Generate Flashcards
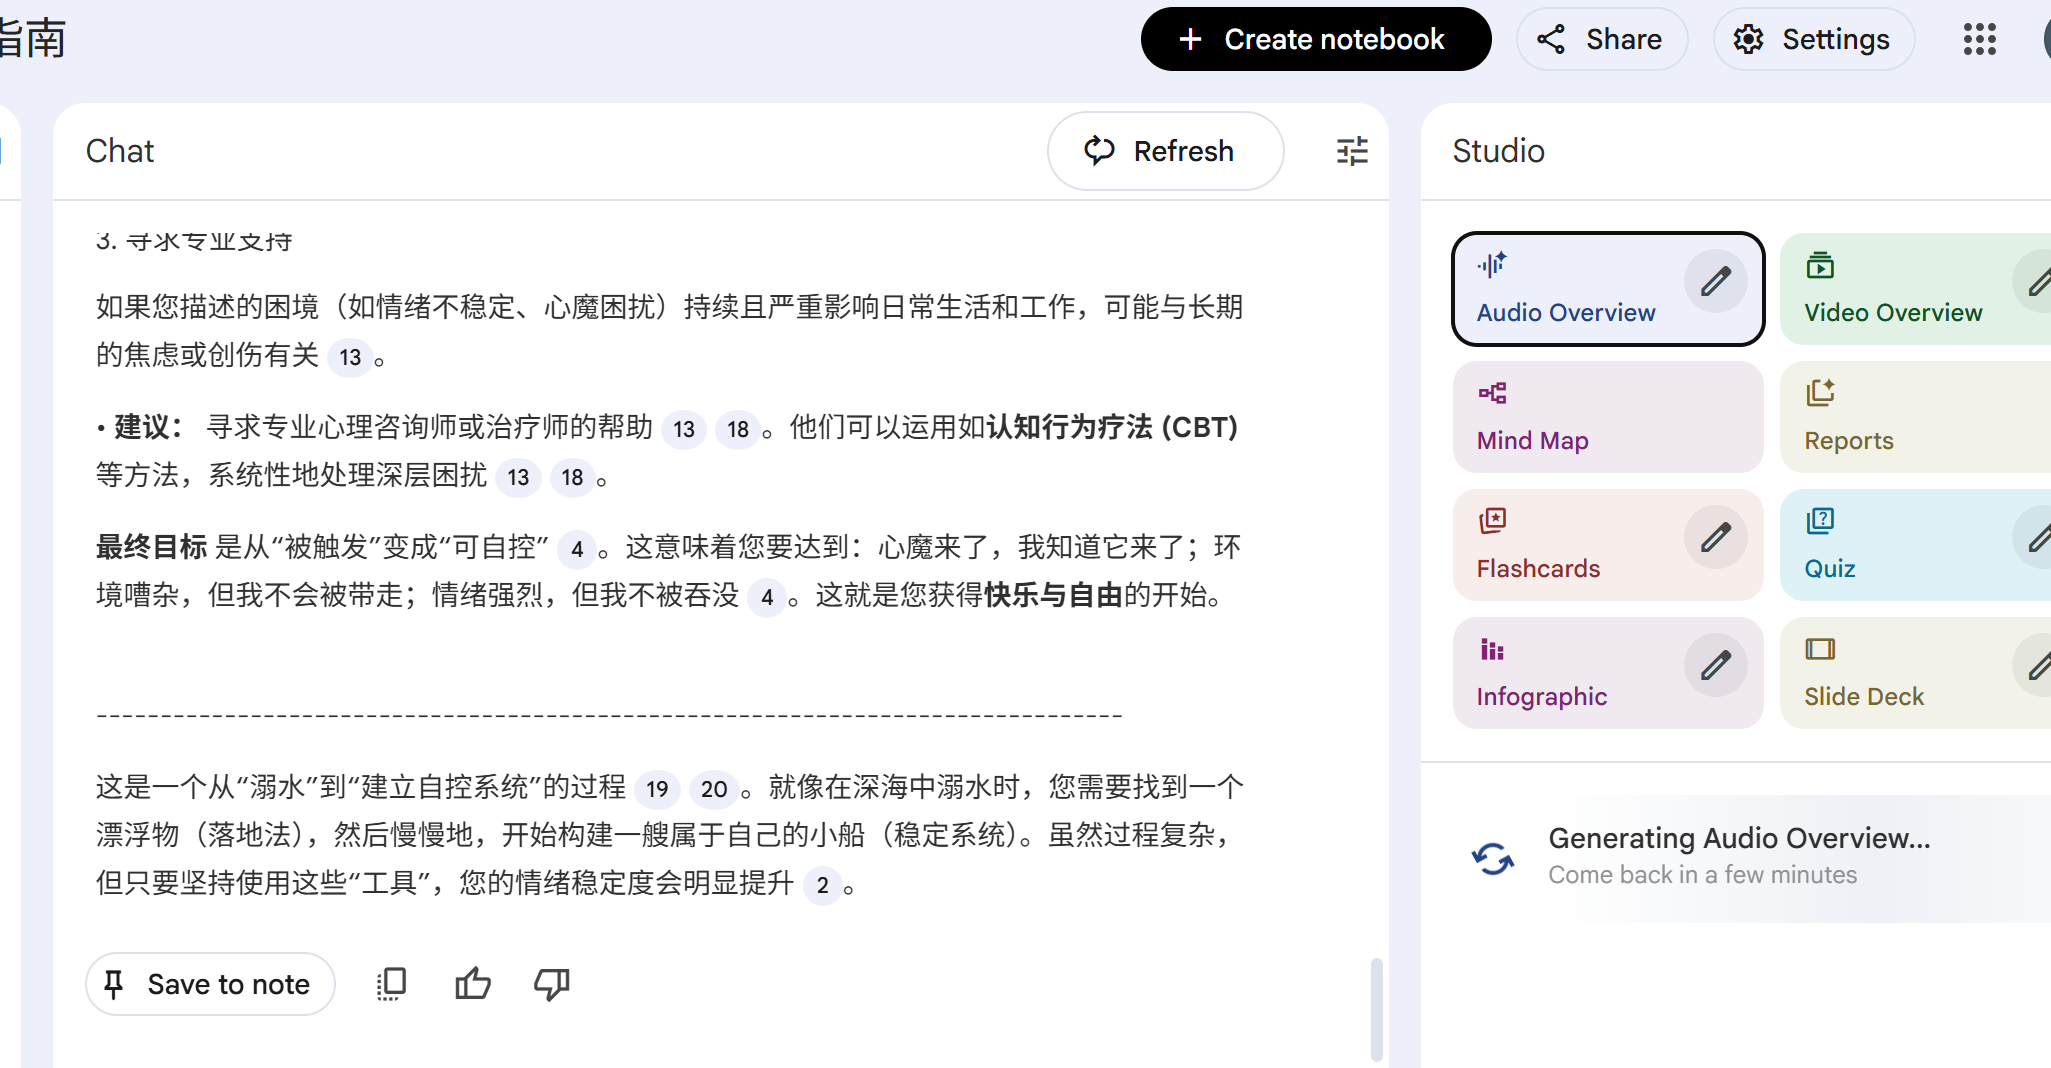The image size is (2051, 1068). coord(1608,545)
